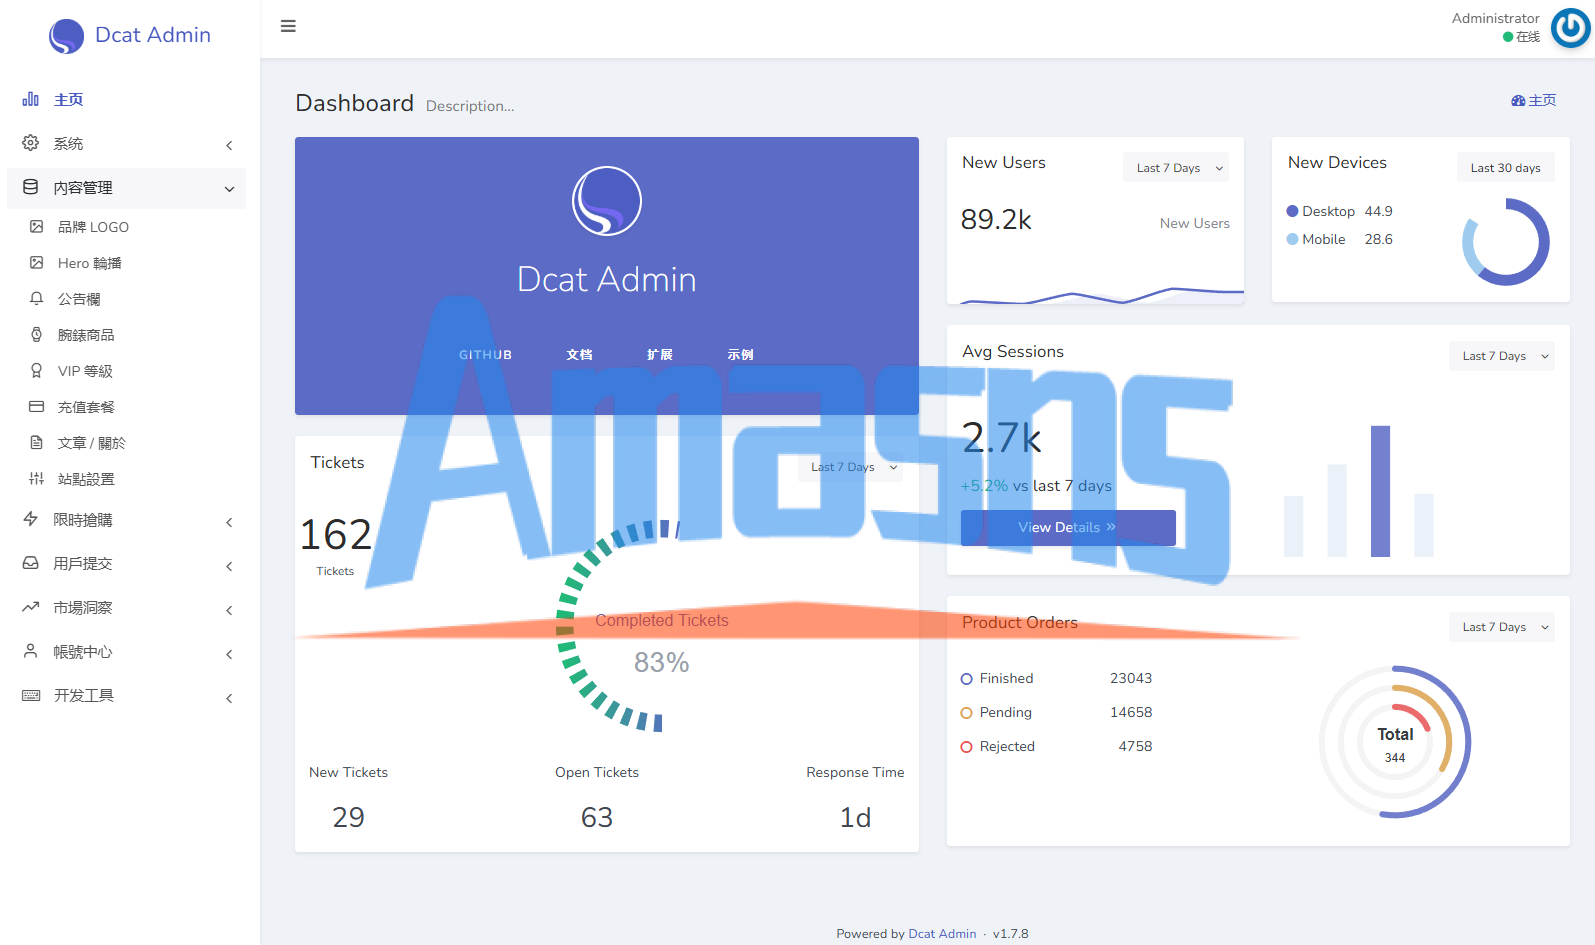This screenshot has width=1595, height=945.
Task: Expand the 用戶提交 submenu arrow
Action: tap(229, 566)
